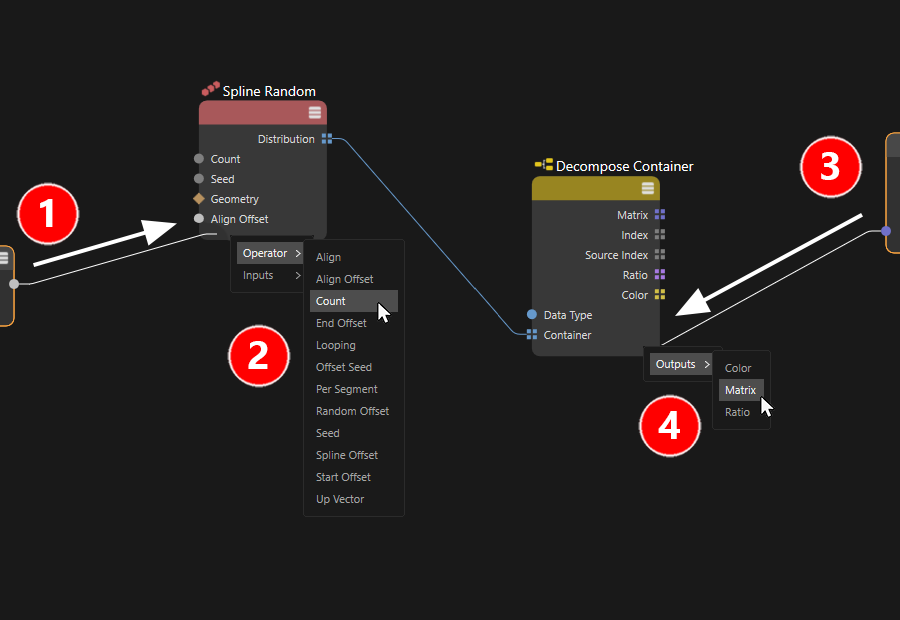Screen dimensions: 900x620
Task: Click the purple input port on the right-edge node
Action: (x=886, y=231)
